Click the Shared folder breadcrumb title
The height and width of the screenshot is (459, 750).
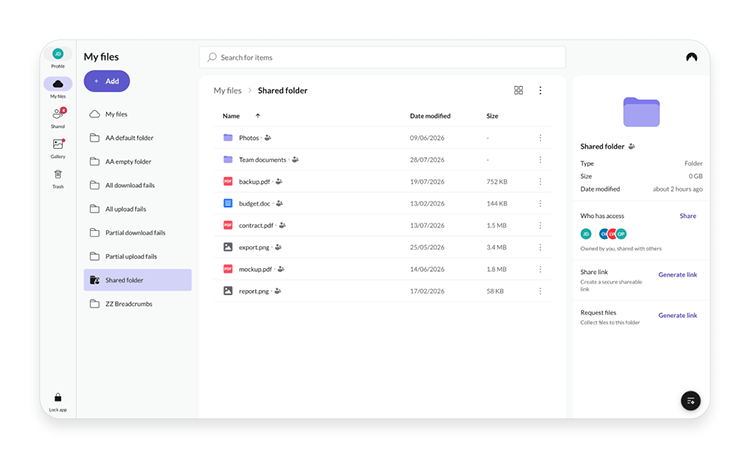click(x=283, y=90)
